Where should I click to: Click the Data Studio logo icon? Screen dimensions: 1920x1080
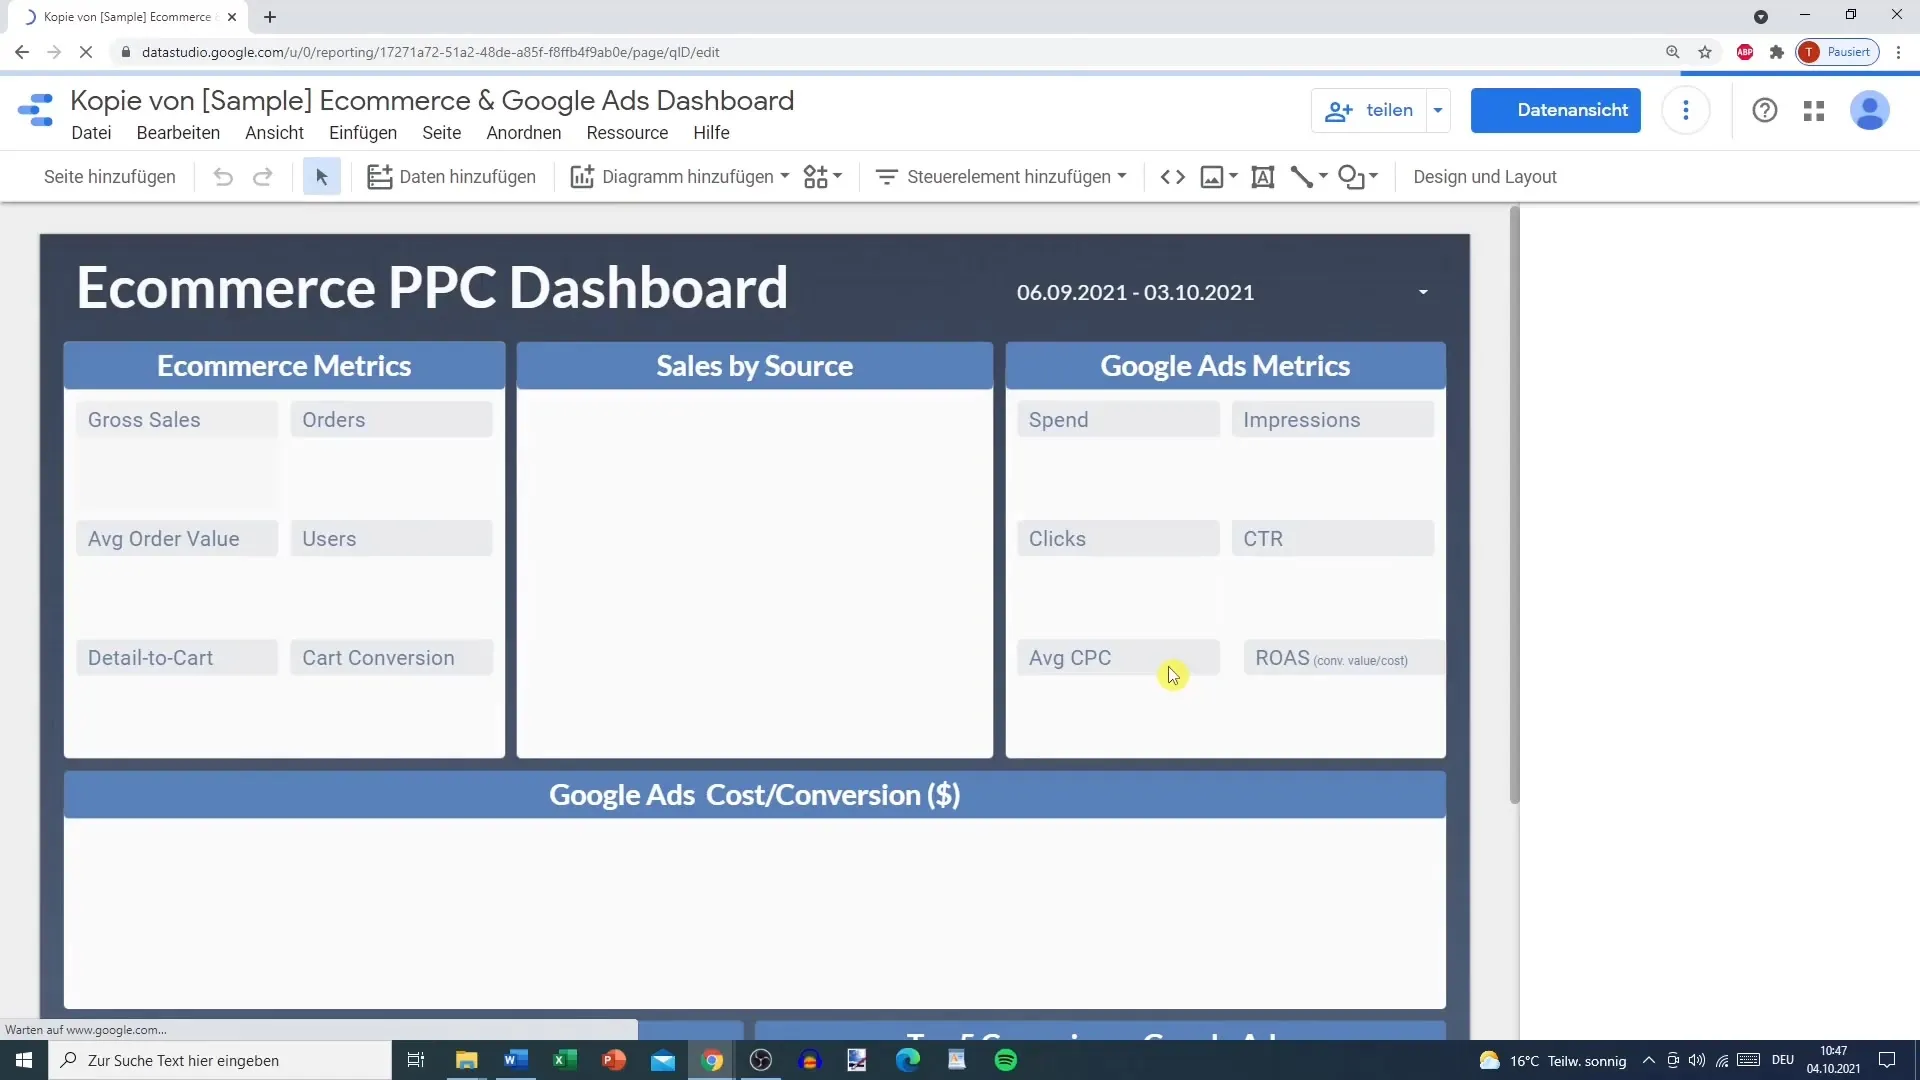point(36,110)
